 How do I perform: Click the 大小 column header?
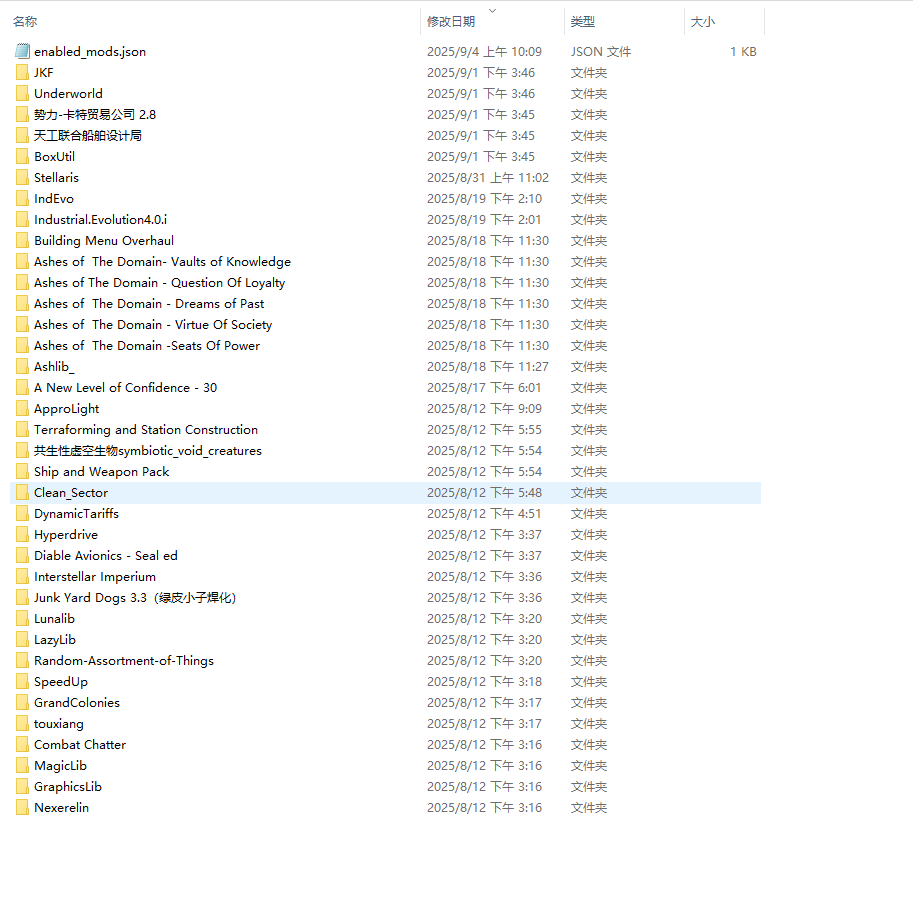coord(702,21)
